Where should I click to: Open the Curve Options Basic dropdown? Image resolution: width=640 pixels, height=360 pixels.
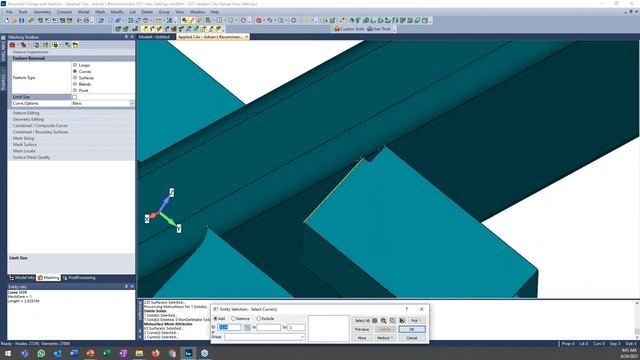tap(132, 104)
